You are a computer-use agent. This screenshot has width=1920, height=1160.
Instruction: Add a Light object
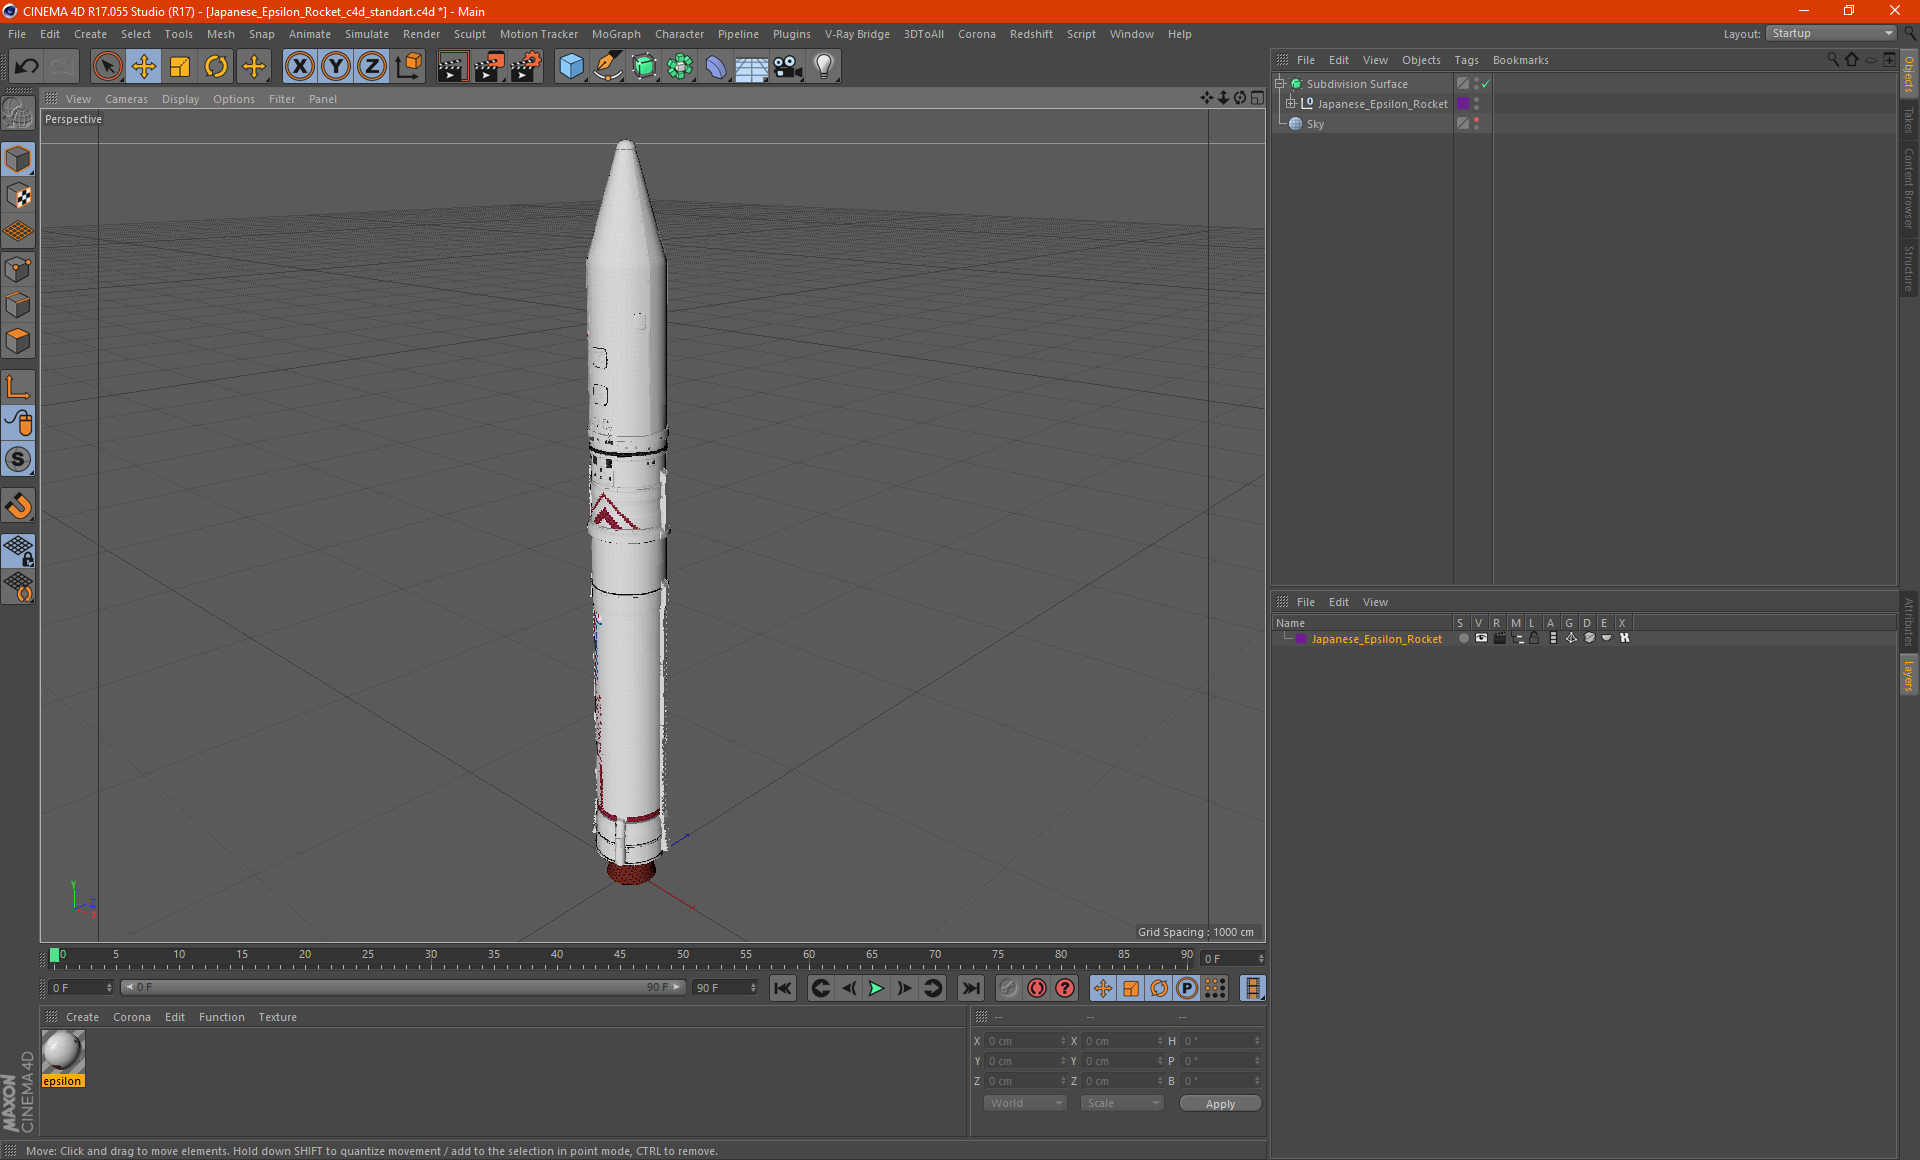click(824, 67)
